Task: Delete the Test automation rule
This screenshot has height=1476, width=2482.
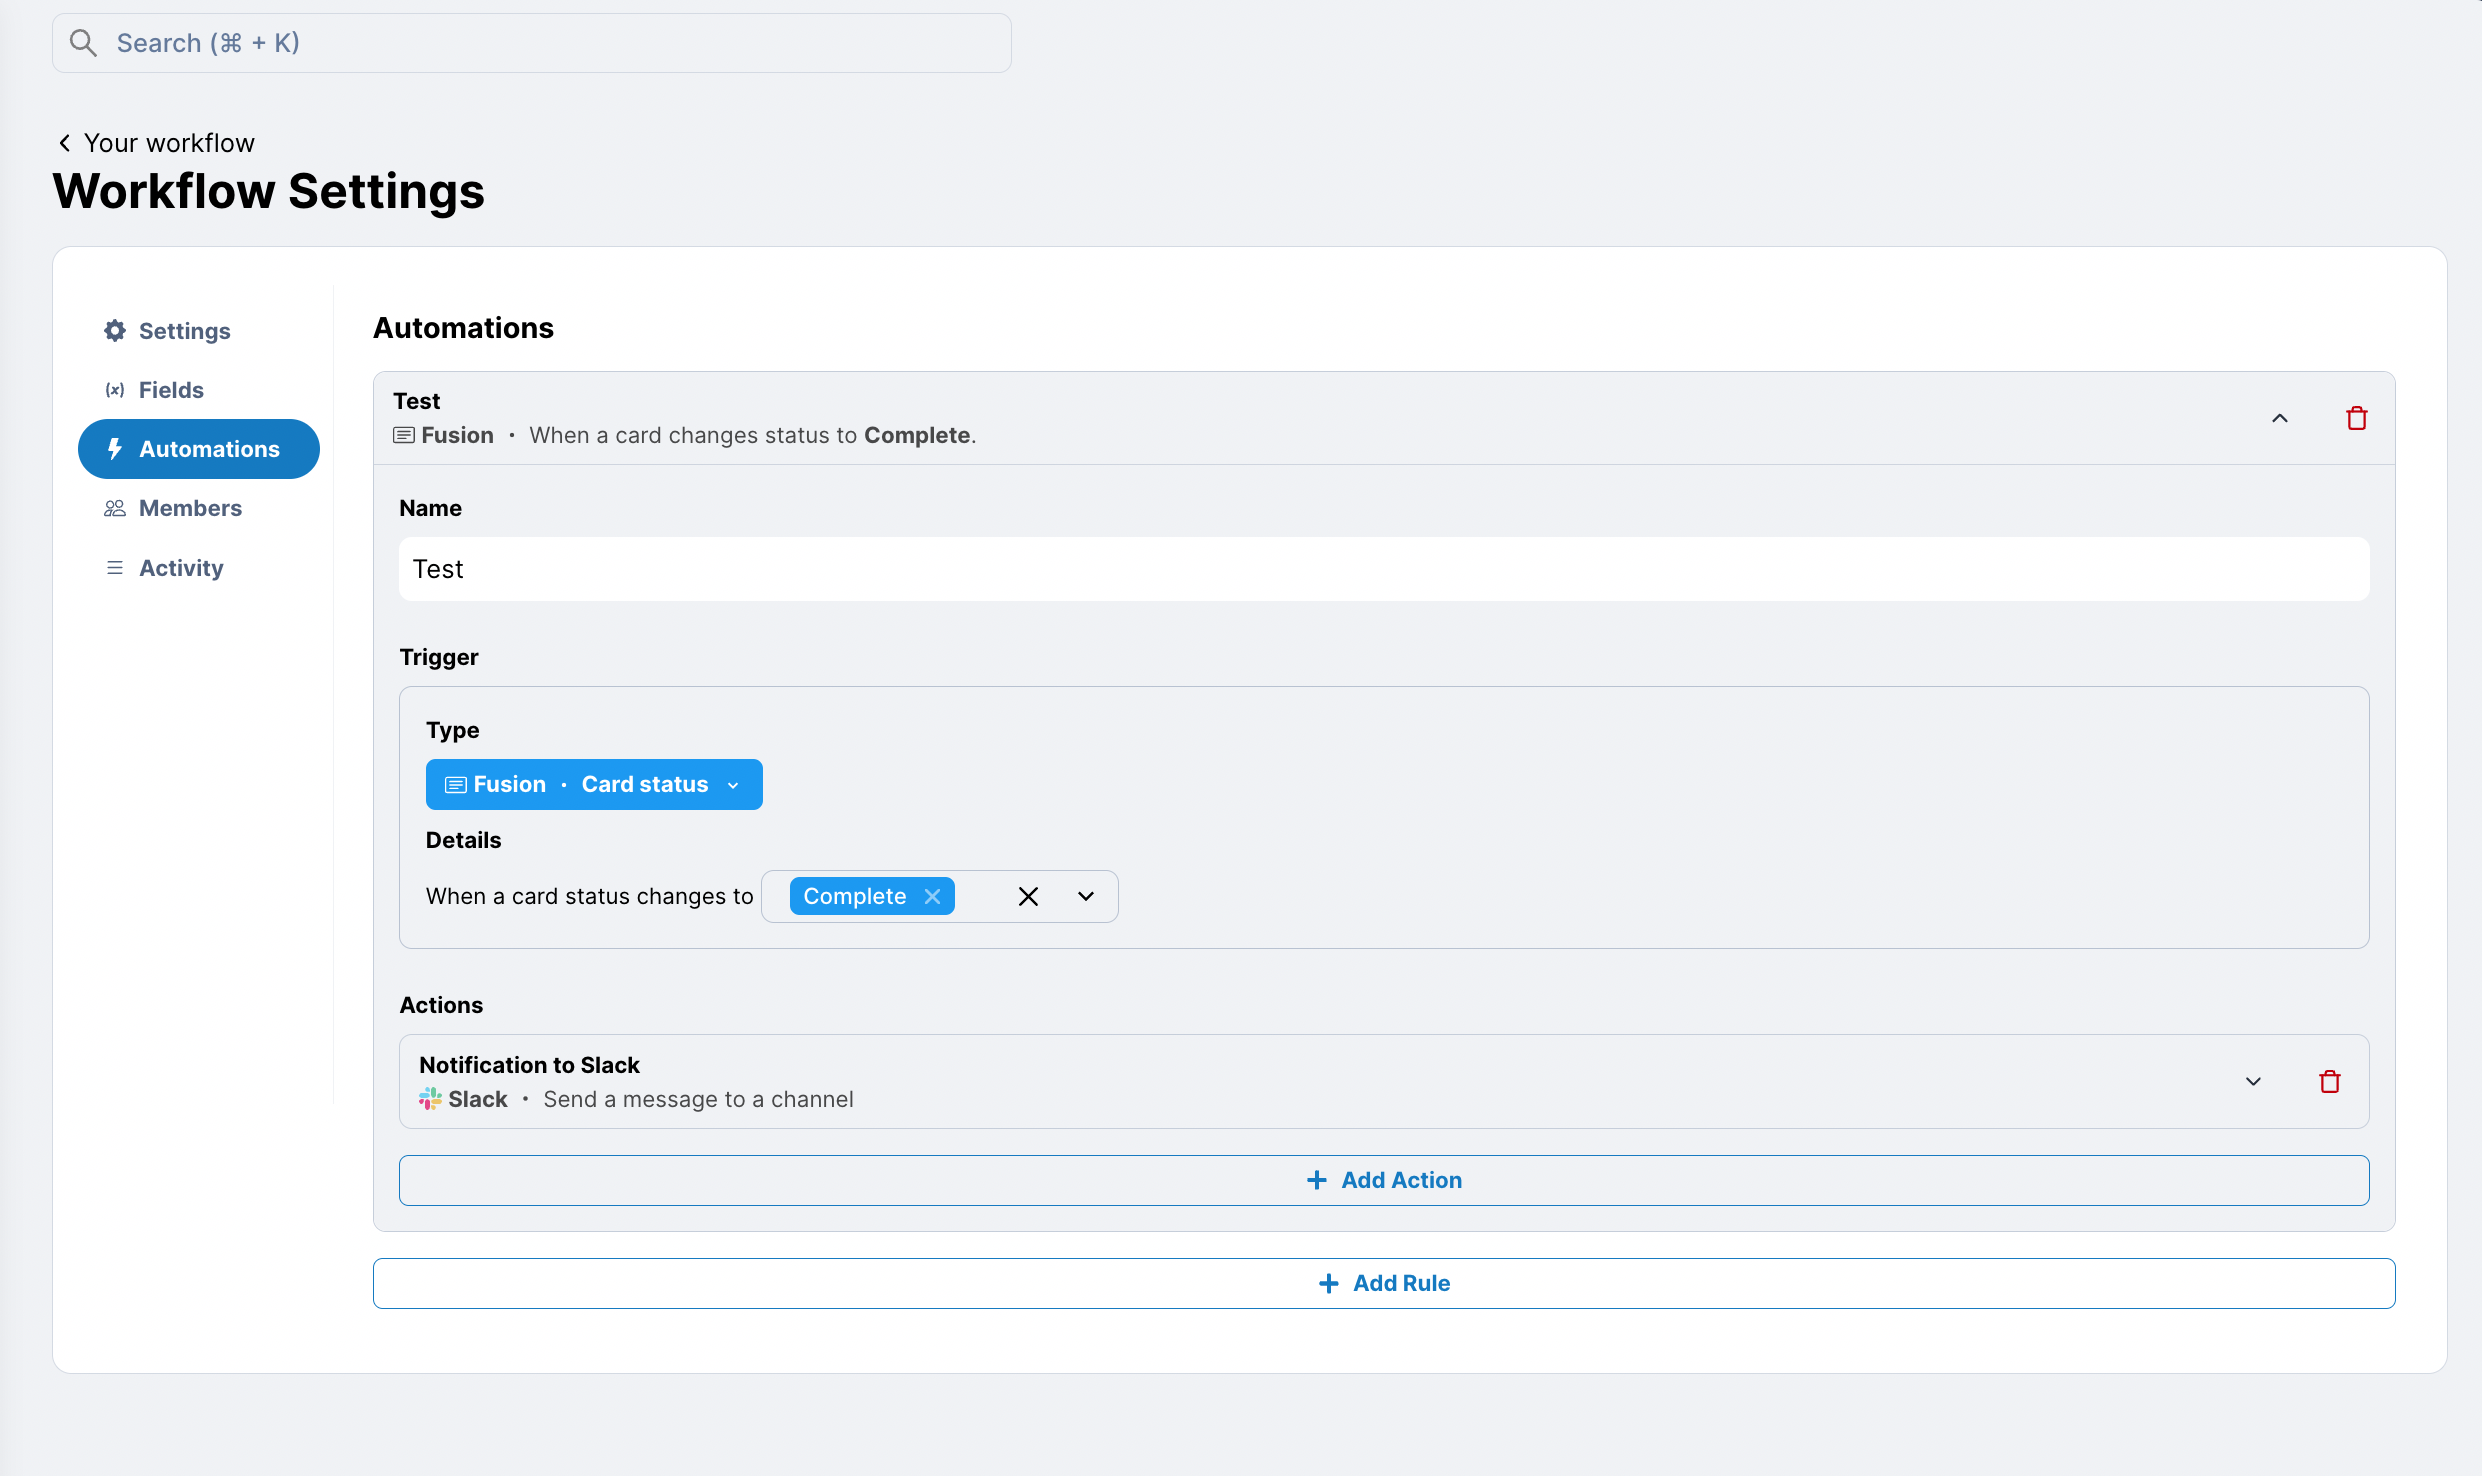Action: click(x=2357, y=418)
